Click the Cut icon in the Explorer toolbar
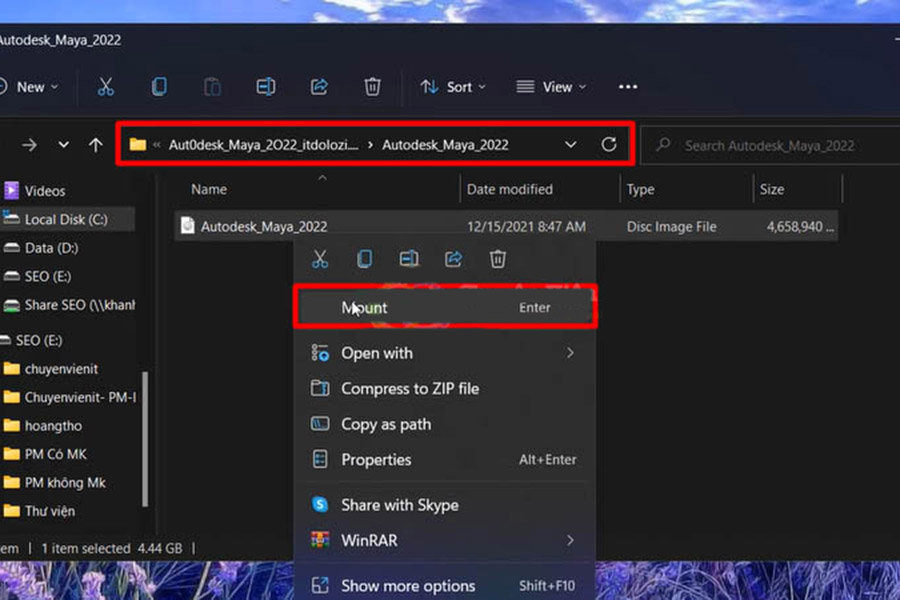Viewport: 900px width, 600px height. [x=106, y=87]
